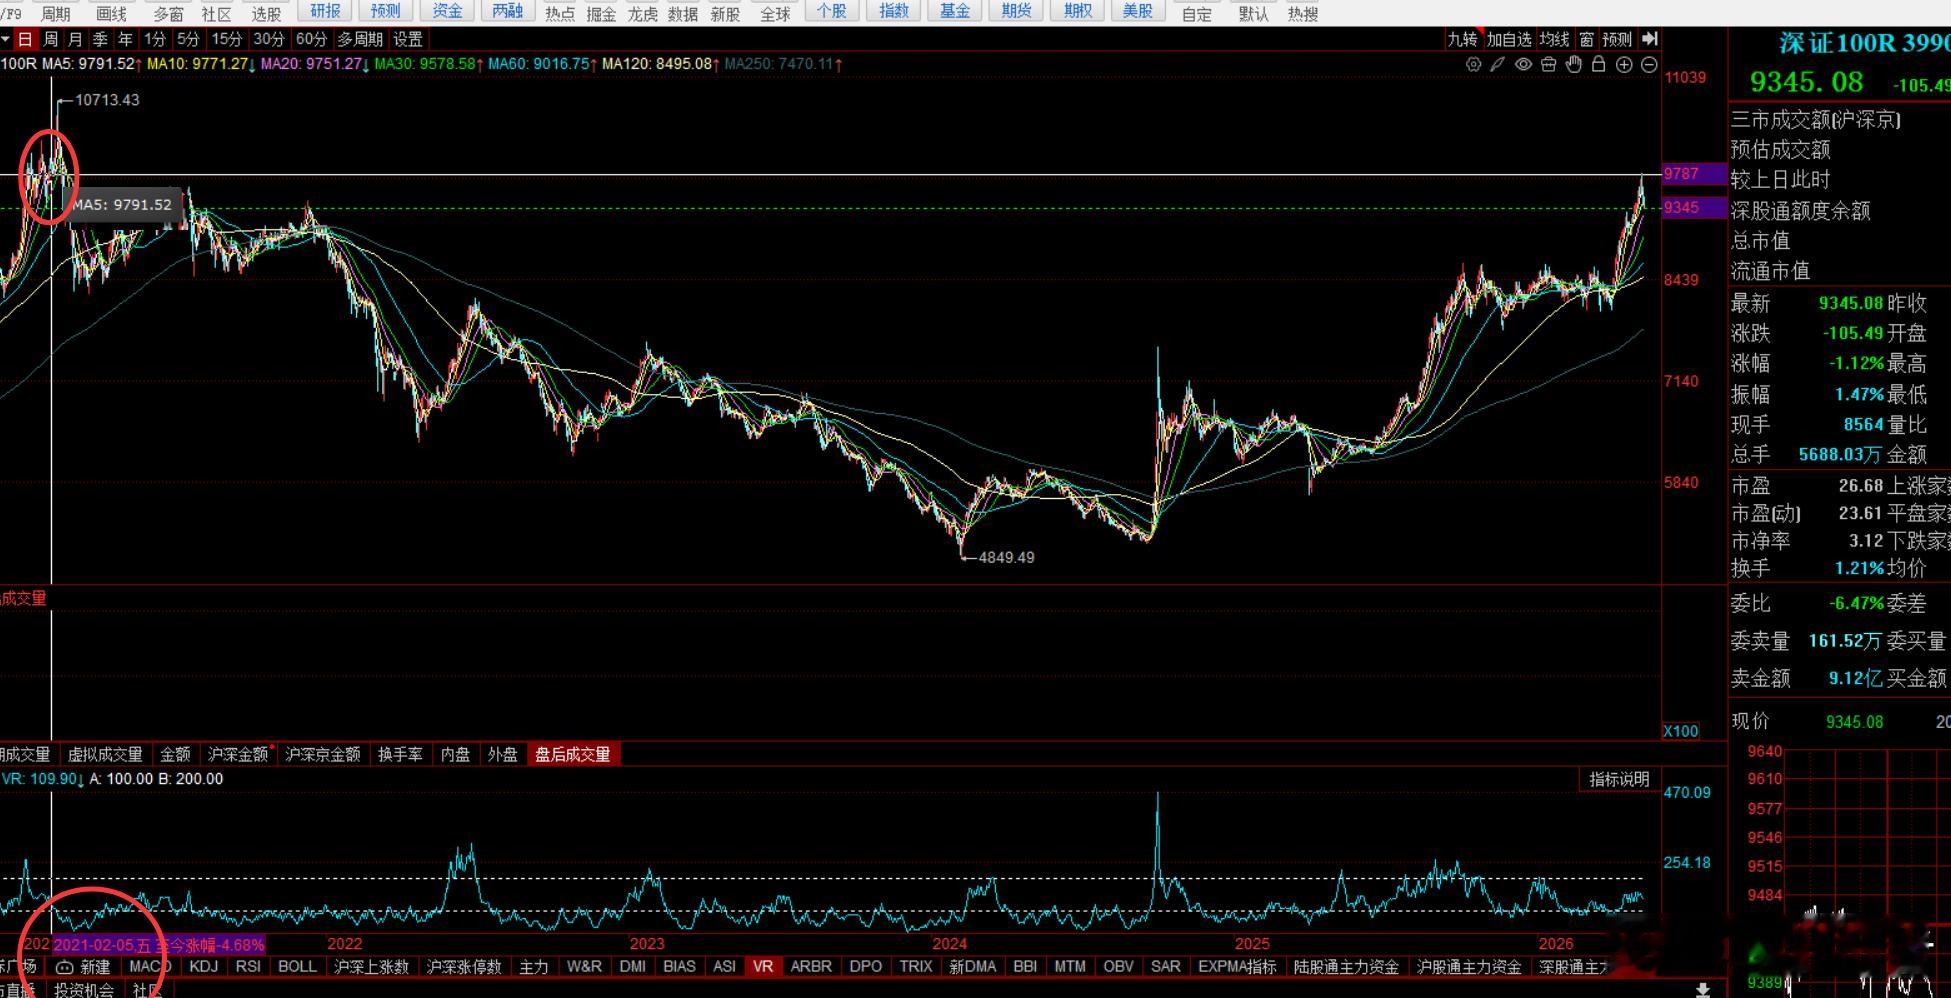Open 期货 toolbar button
This screenshot has height=998, width=1951.
coord(1016,11)
